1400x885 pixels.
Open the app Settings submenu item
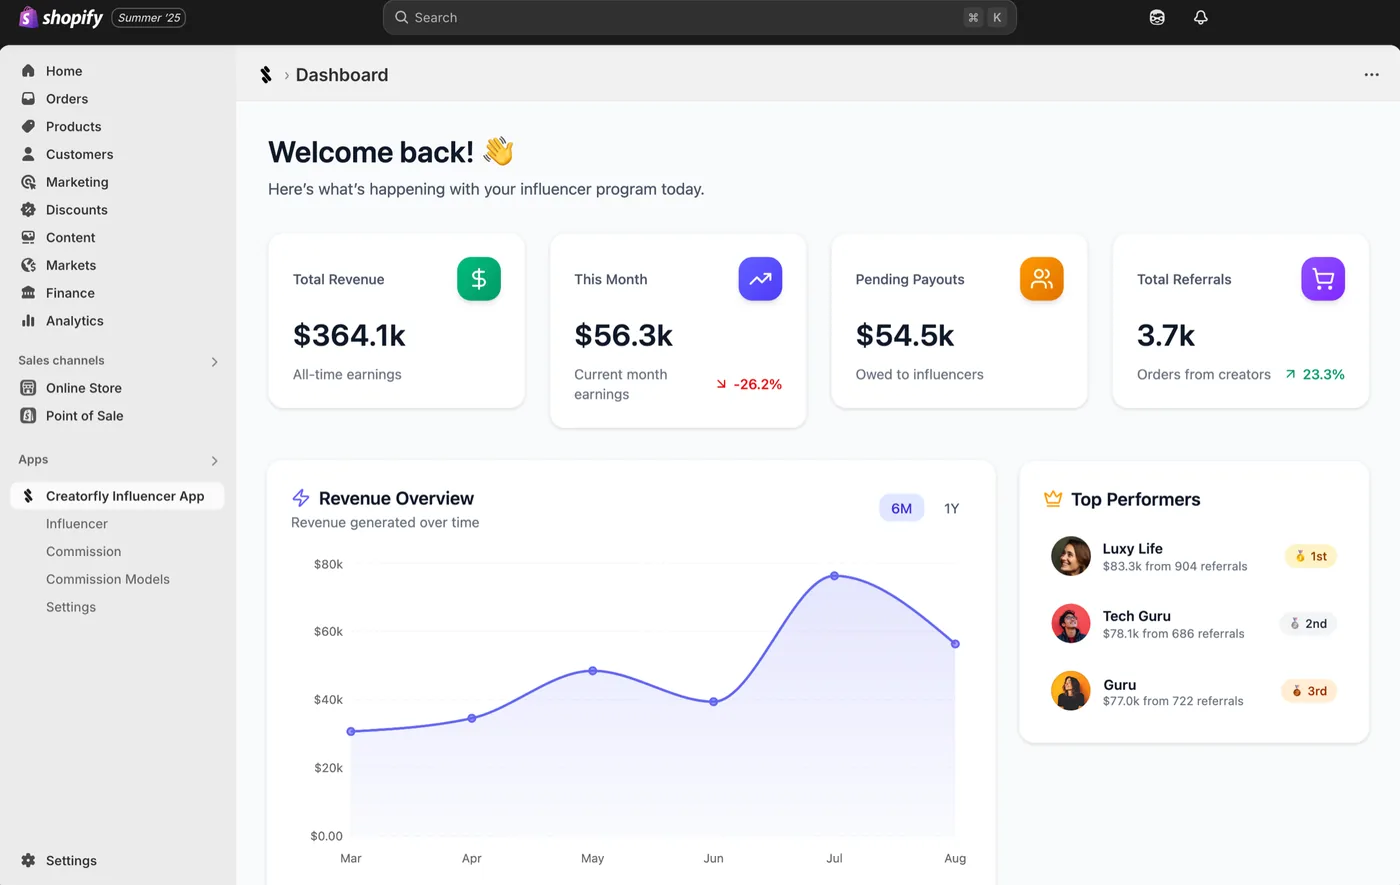(71, 607)
